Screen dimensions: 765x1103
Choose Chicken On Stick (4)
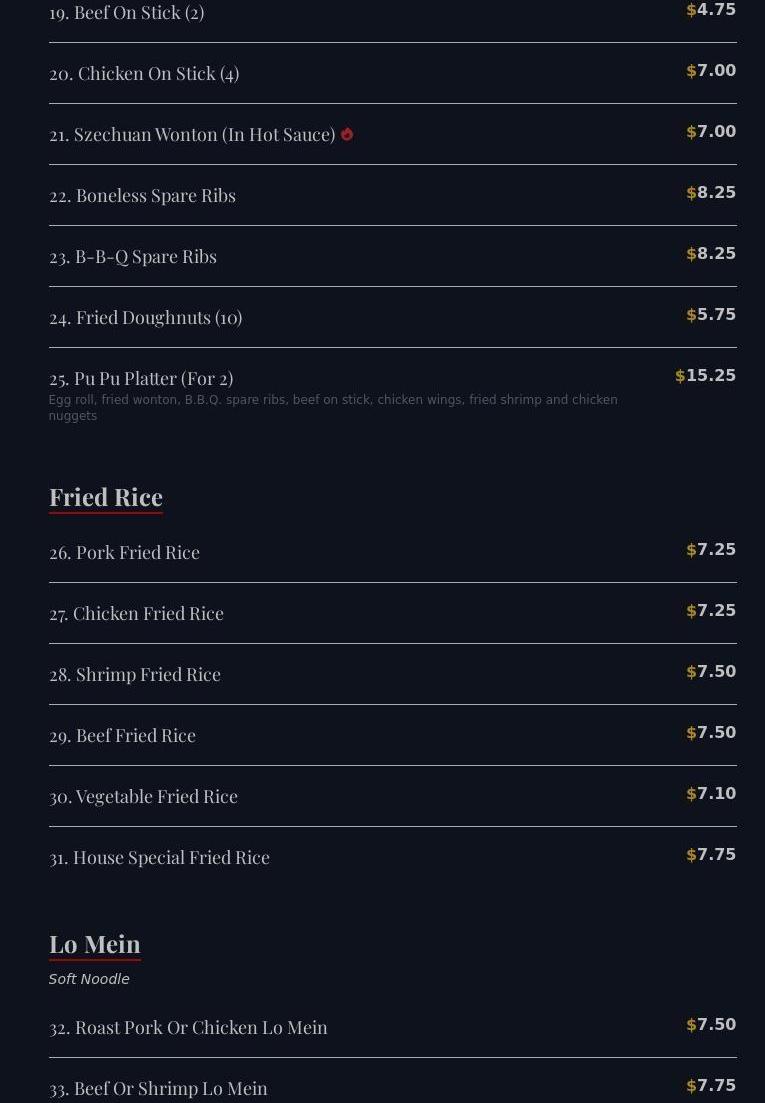pos(144,74)
